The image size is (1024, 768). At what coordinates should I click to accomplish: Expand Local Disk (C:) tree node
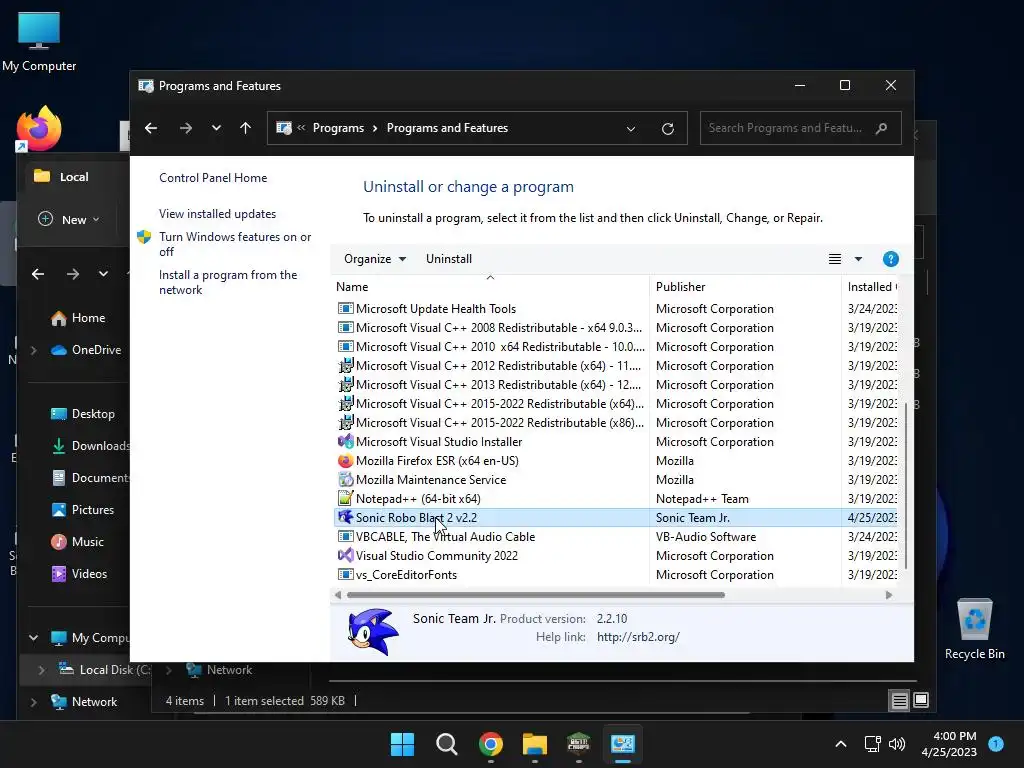[42, 670]
